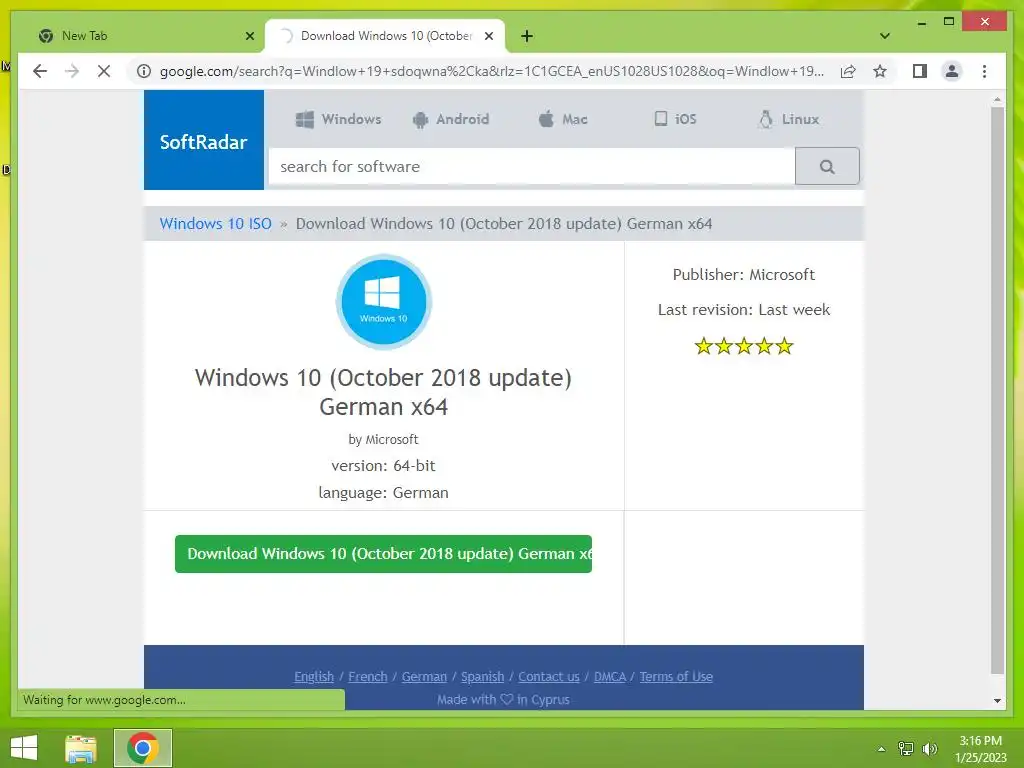This screenshot has width=1024, height=768.
Task: Click the address bar URL
Action: (491, 71)
